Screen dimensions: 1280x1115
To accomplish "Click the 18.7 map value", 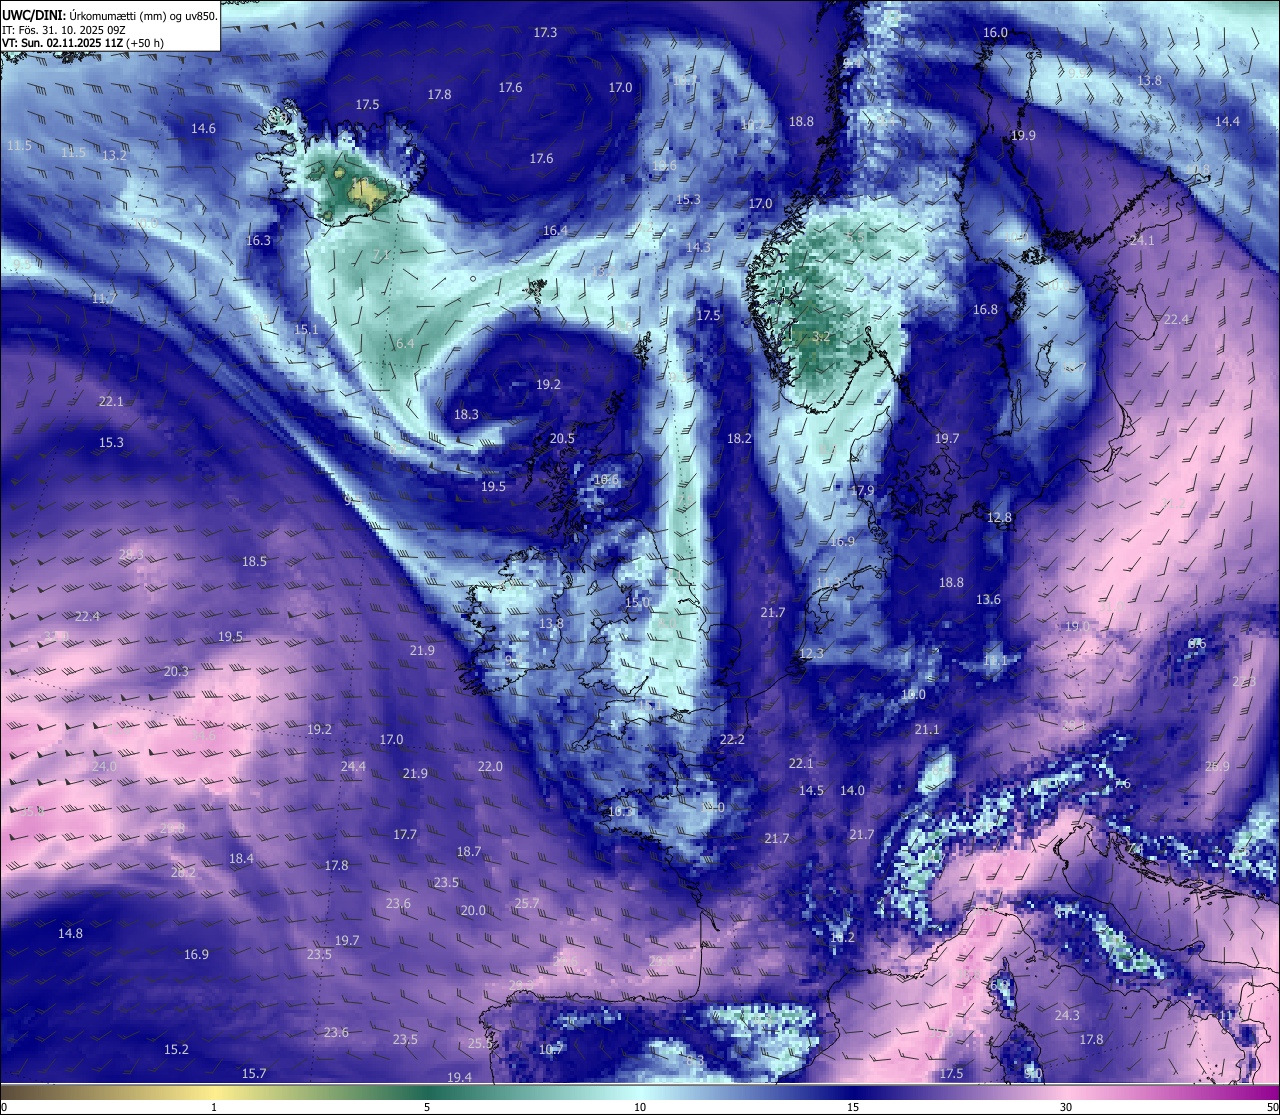I will tap(469, 852).
